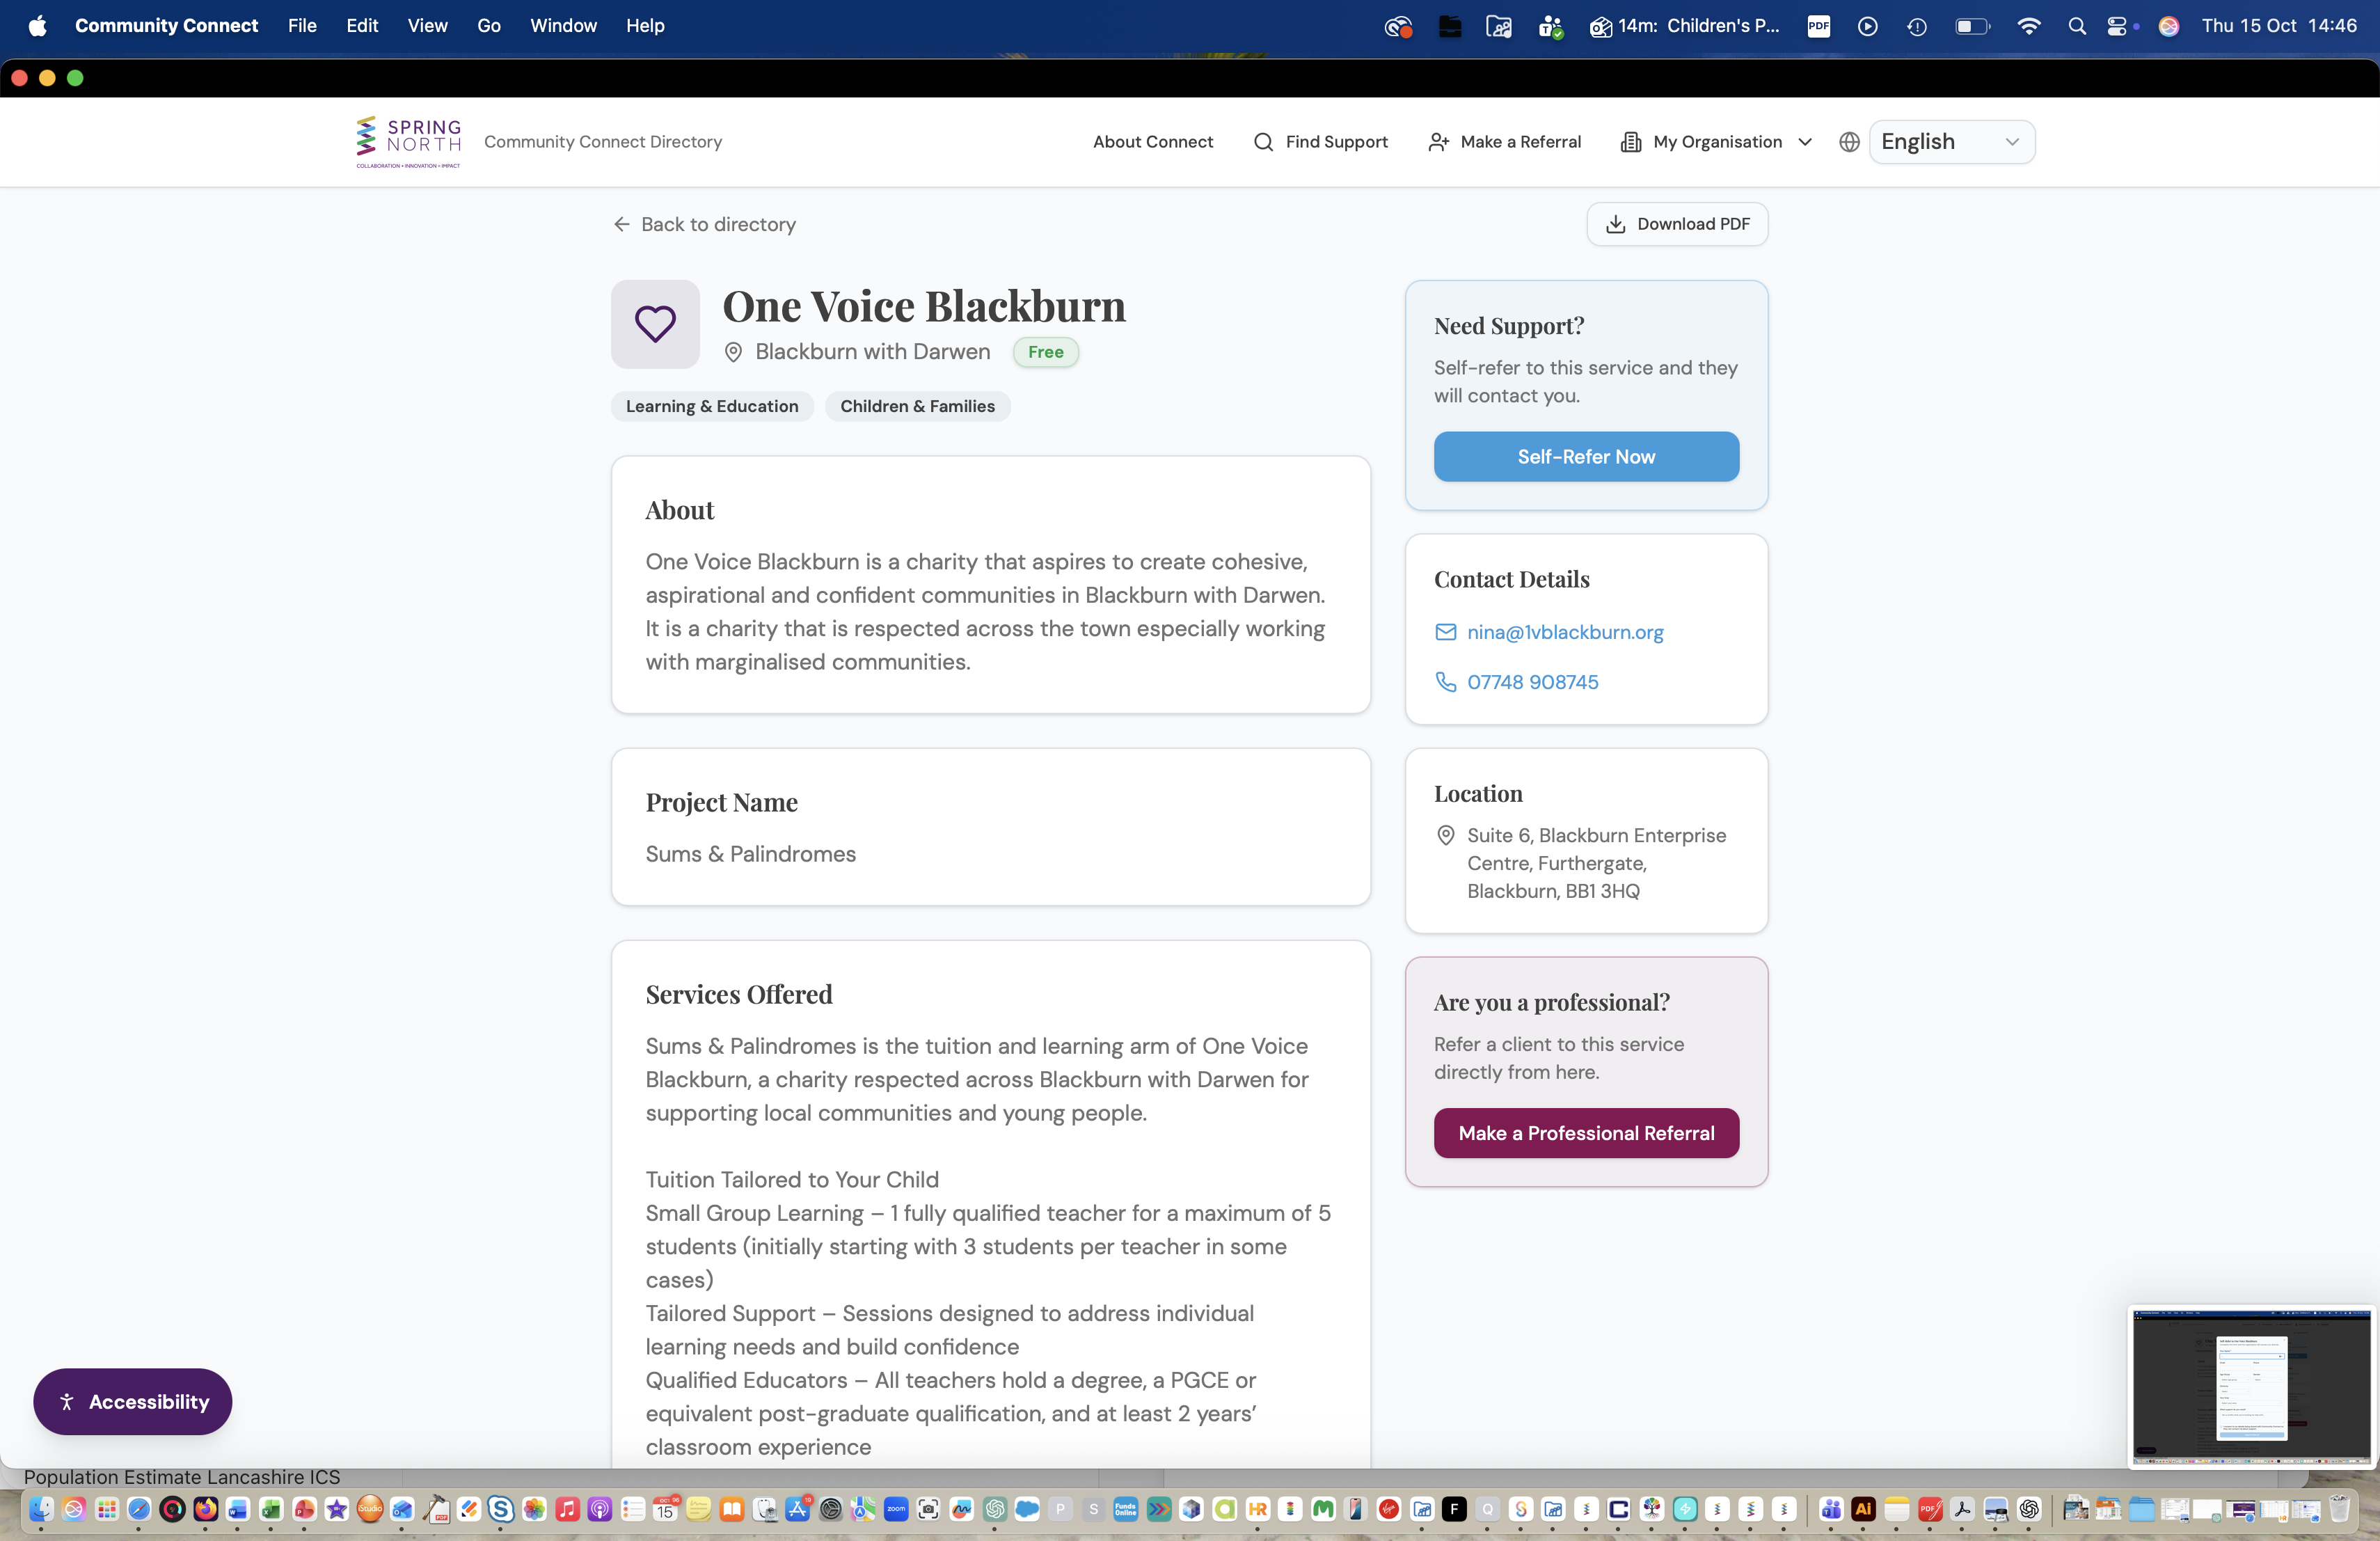
Task: Open Spotlight search in the menu bar
Action: [x=2077, y=26]
